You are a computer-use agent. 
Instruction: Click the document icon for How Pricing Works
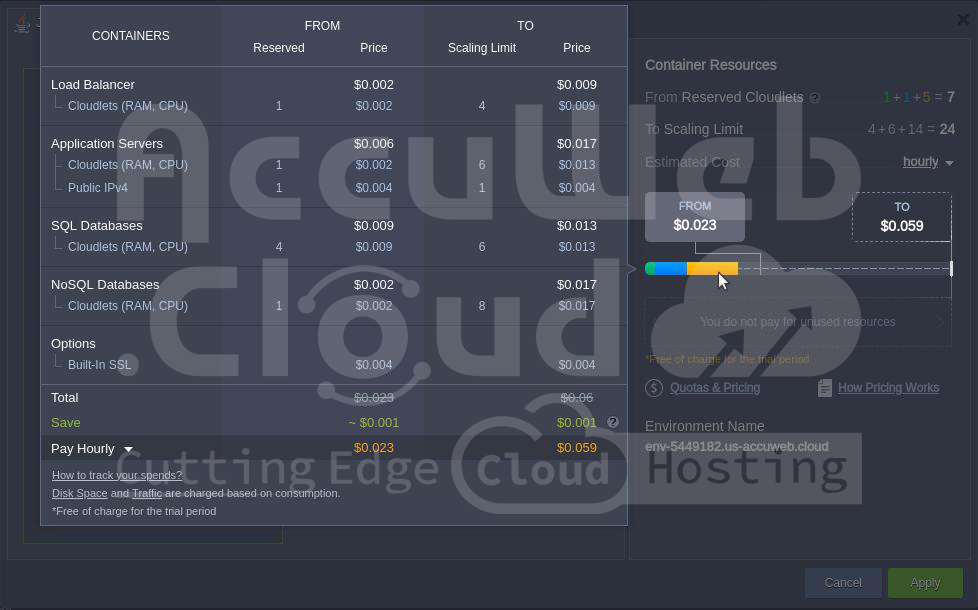click(x=824, y=388)
